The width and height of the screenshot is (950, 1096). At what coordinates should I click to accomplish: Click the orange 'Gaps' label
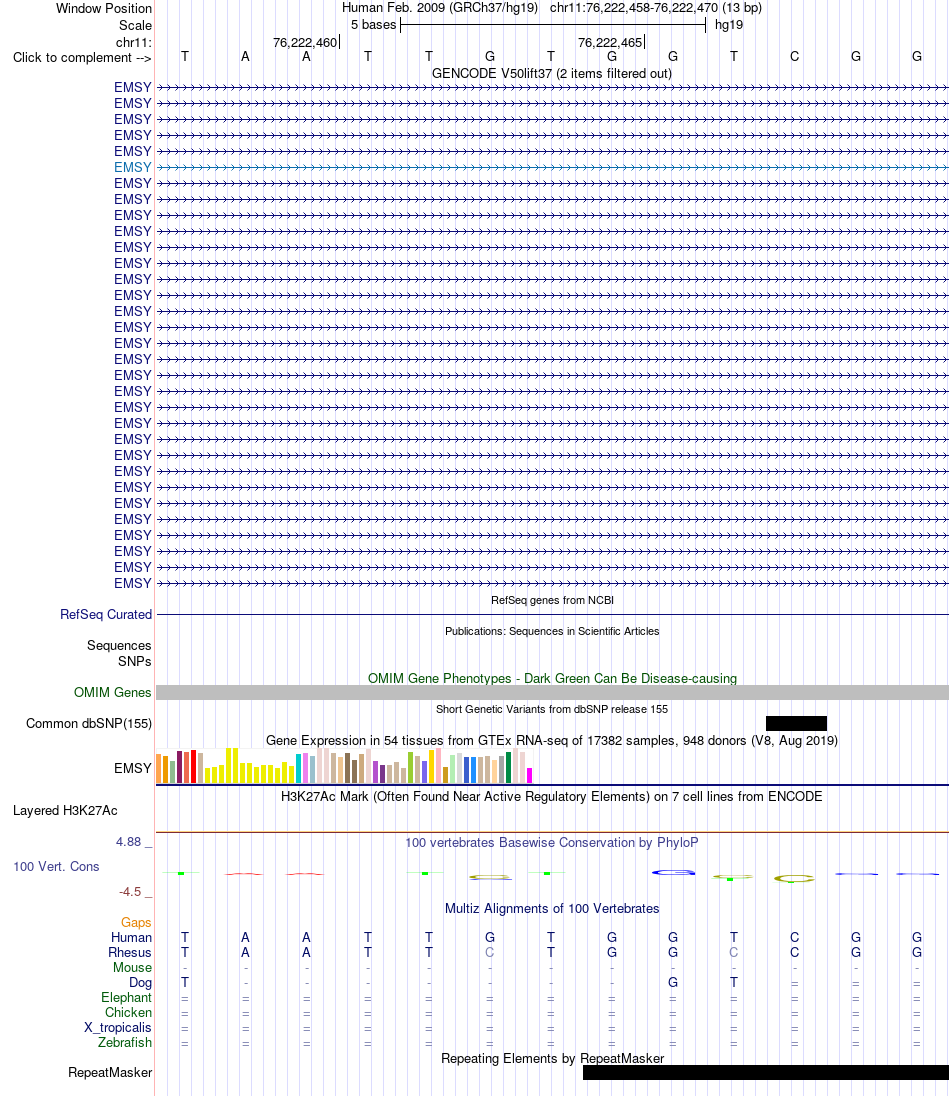pos(136,923)
